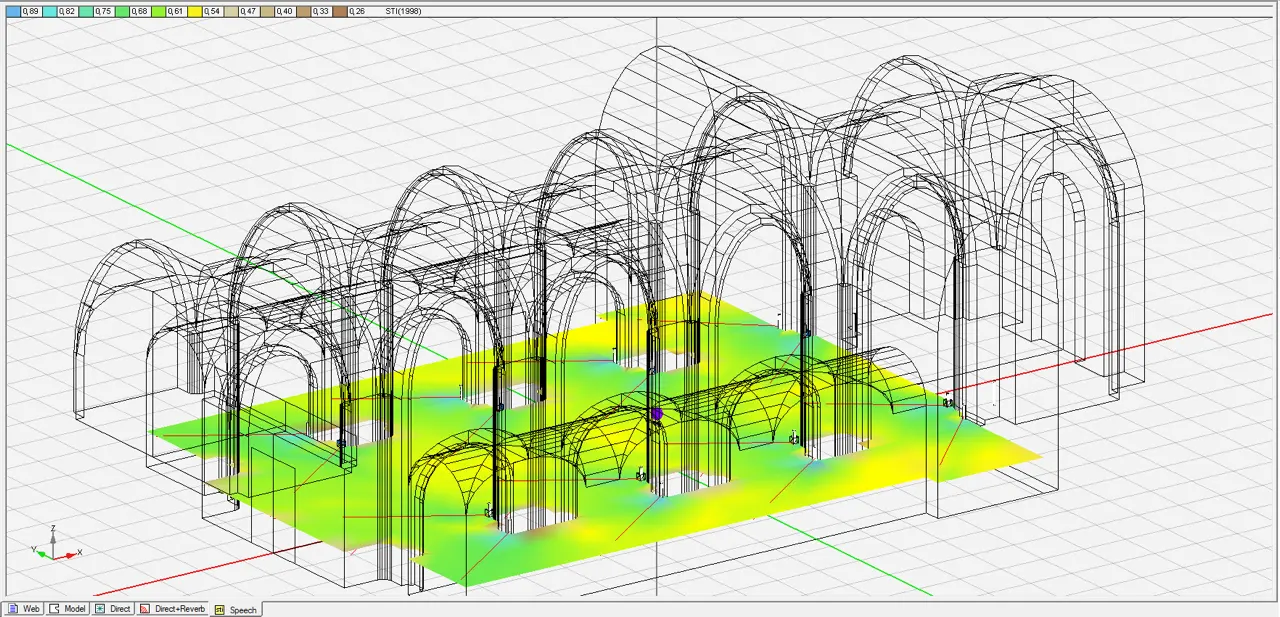Image resolution: width=1280 pixels, height=617 pixels.
Task: Switch to the Web tab
Action: (24, 608)
